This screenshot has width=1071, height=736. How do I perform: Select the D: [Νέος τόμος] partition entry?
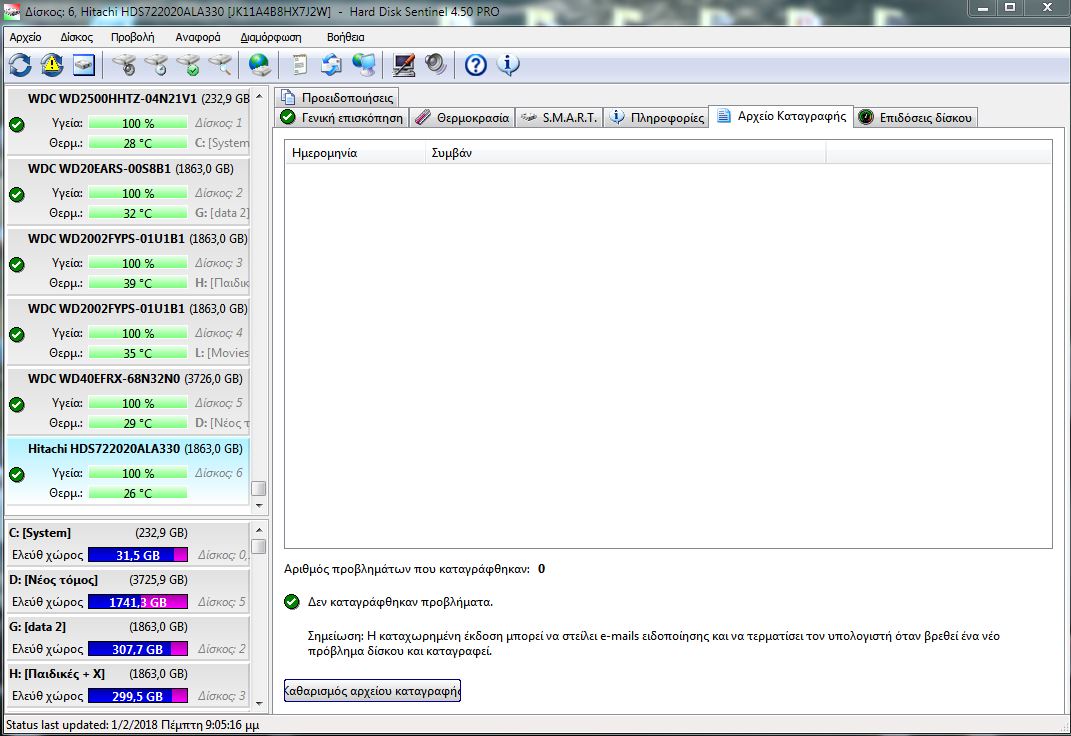(128, 591)
